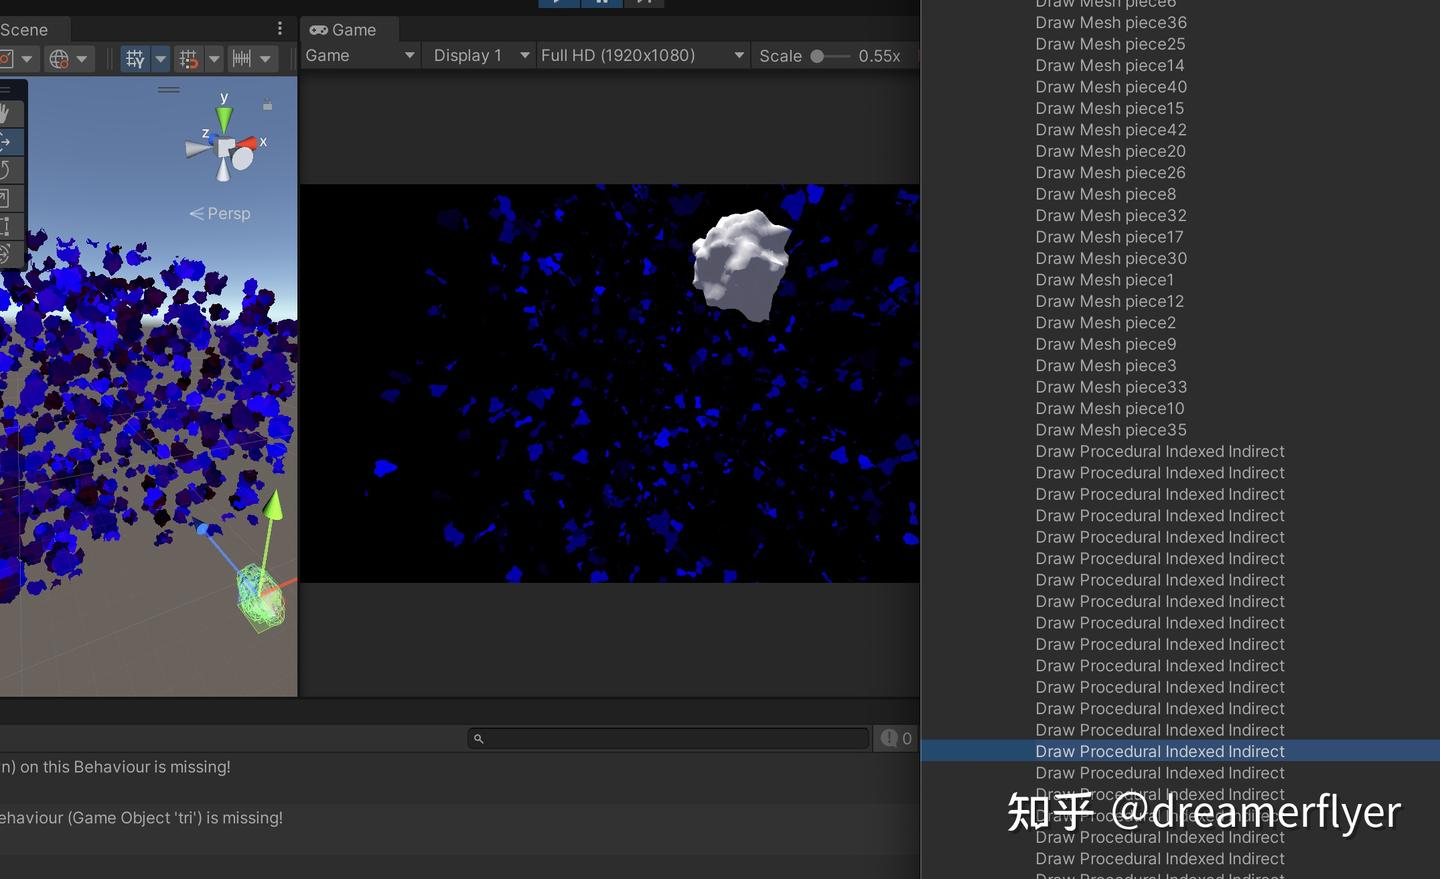
Task: Click the Game tab controller icon
Action: click(318, 29)
